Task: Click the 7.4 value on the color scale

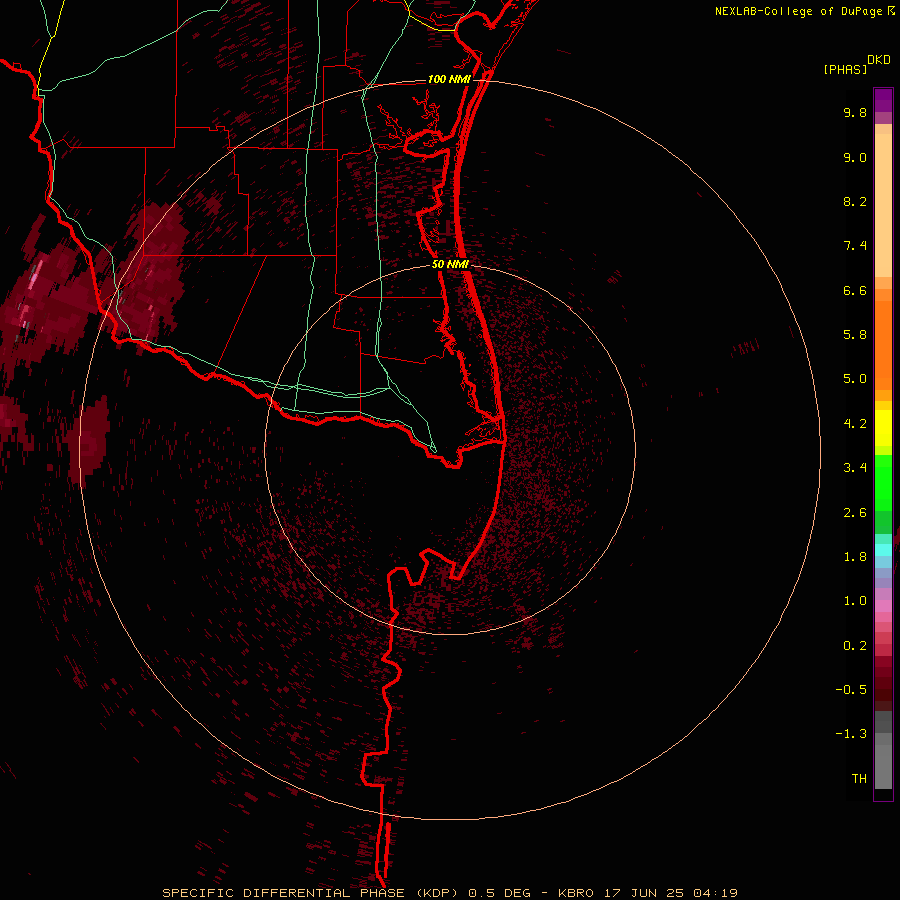Action: [855, 246]
